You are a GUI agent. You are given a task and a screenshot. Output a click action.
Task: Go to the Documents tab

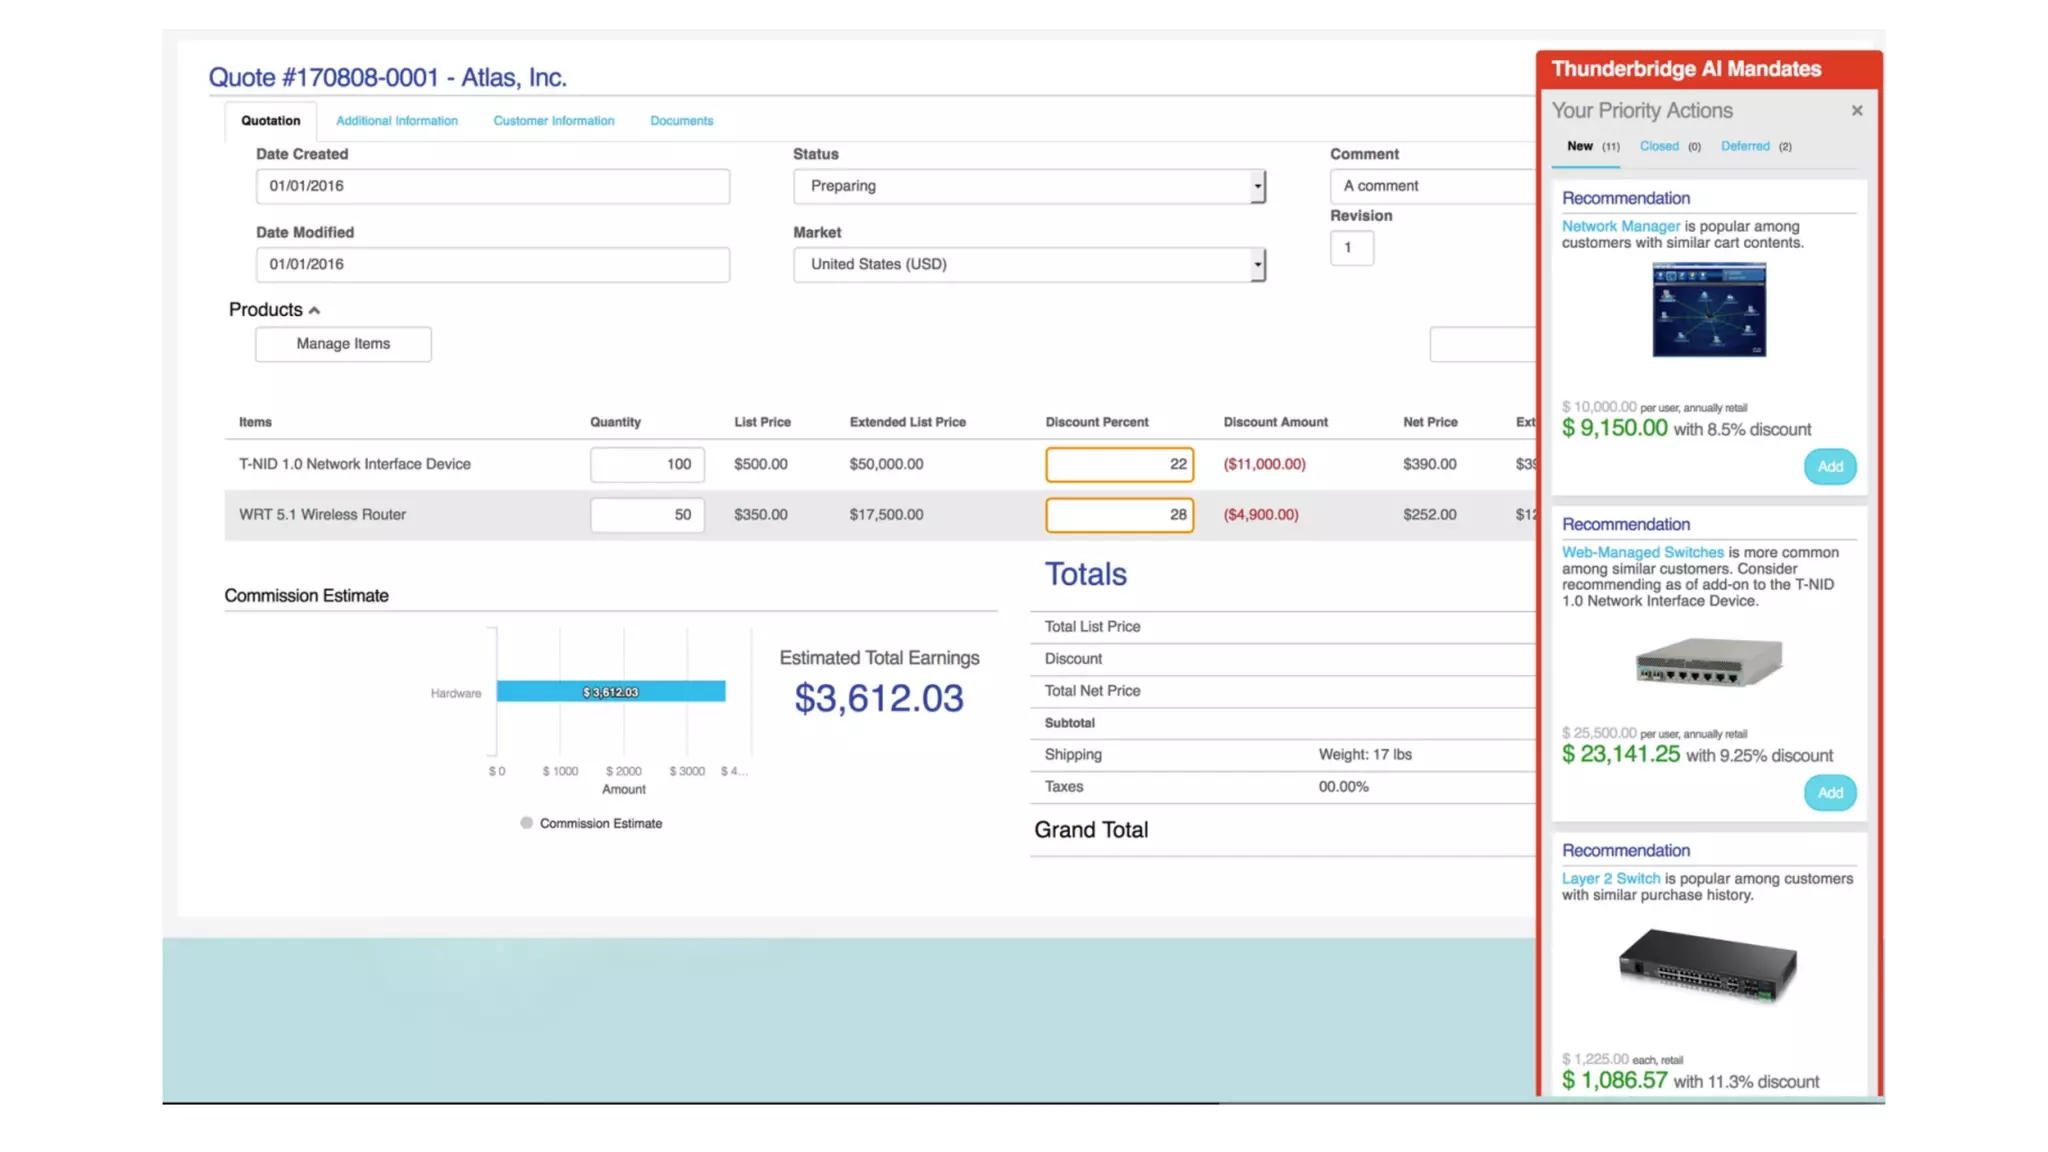pos(681,121)
